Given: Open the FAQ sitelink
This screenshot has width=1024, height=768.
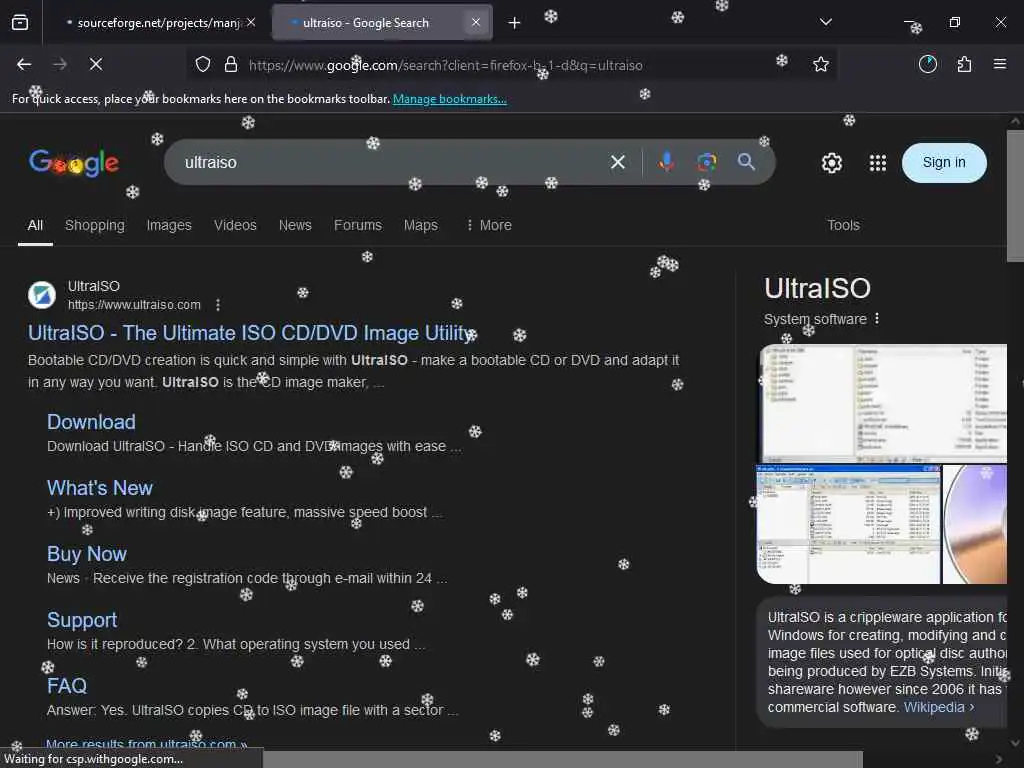Looking at the screenshot, I should point(67,686).
